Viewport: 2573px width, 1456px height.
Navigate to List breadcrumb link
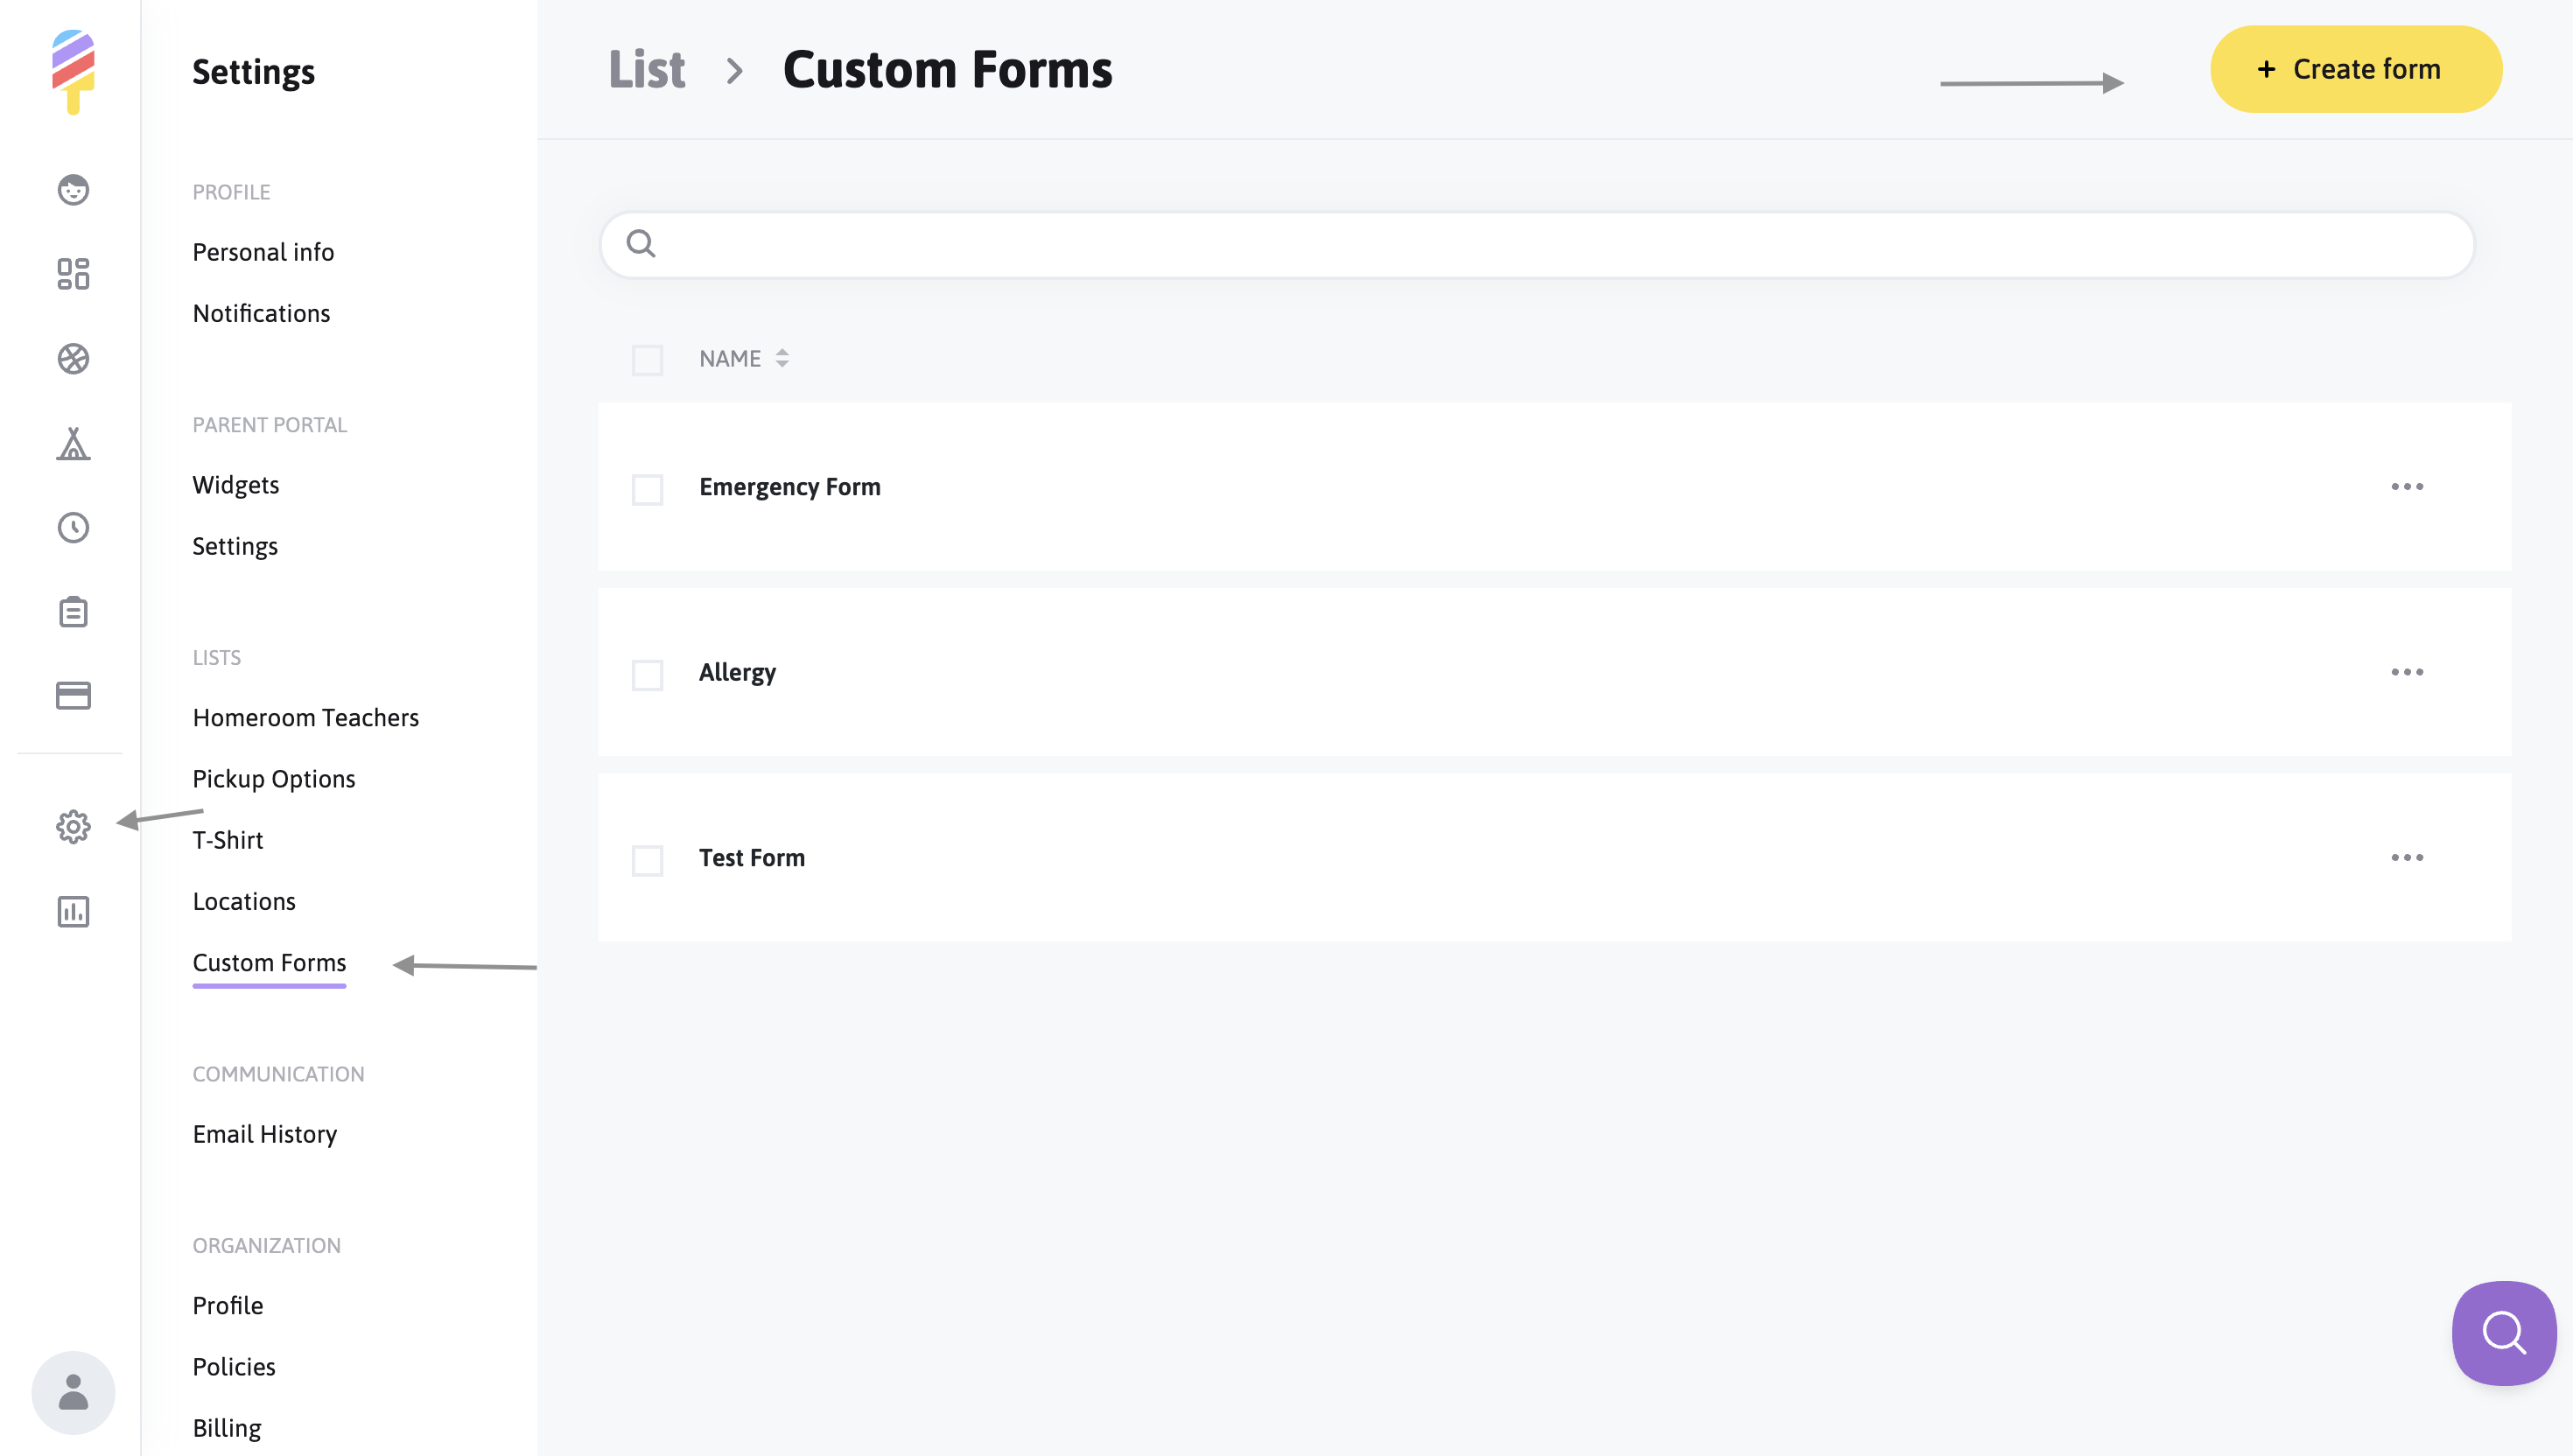tap(646, 70)
